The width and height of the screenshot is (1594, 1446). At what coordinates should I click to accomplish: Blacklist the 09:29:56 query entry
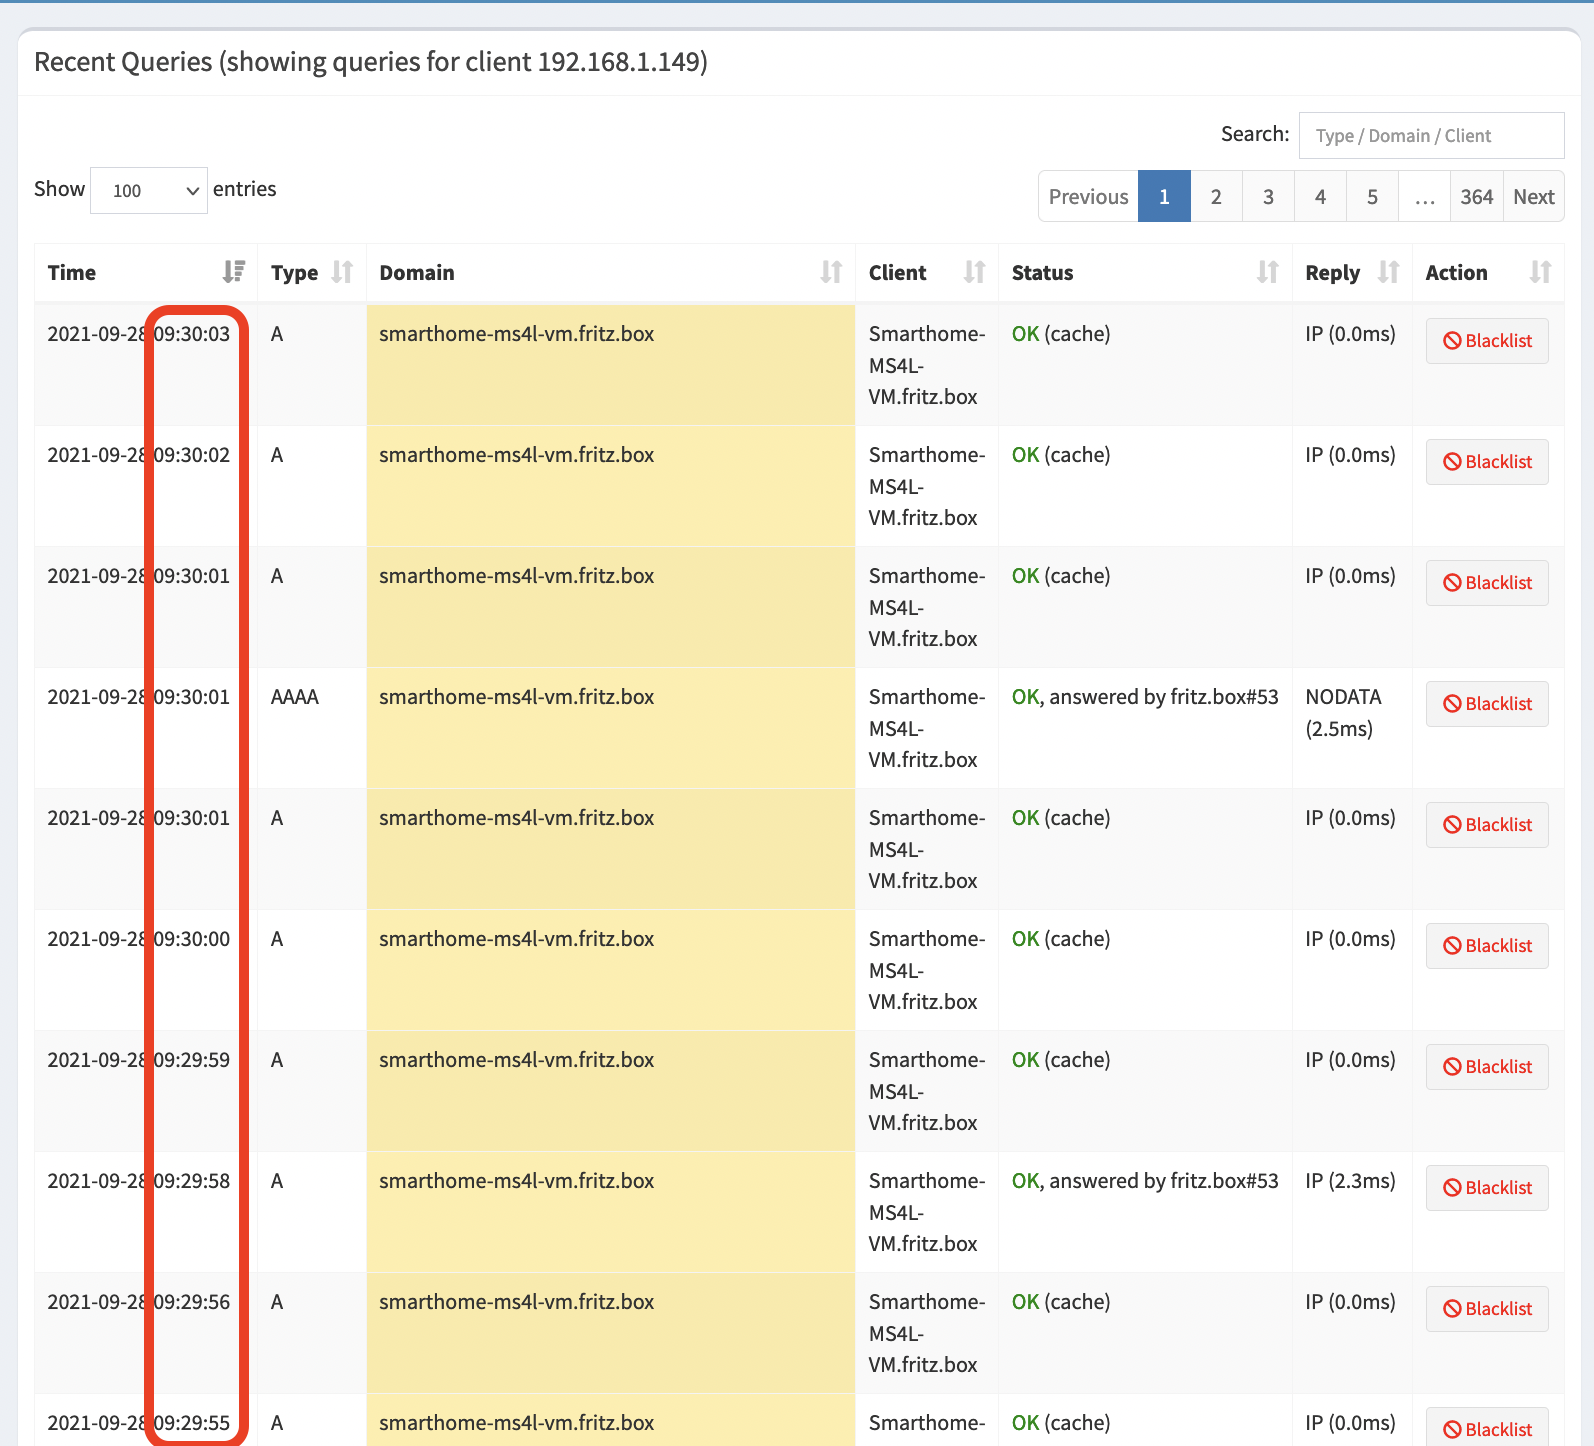coord(1487,1309)
